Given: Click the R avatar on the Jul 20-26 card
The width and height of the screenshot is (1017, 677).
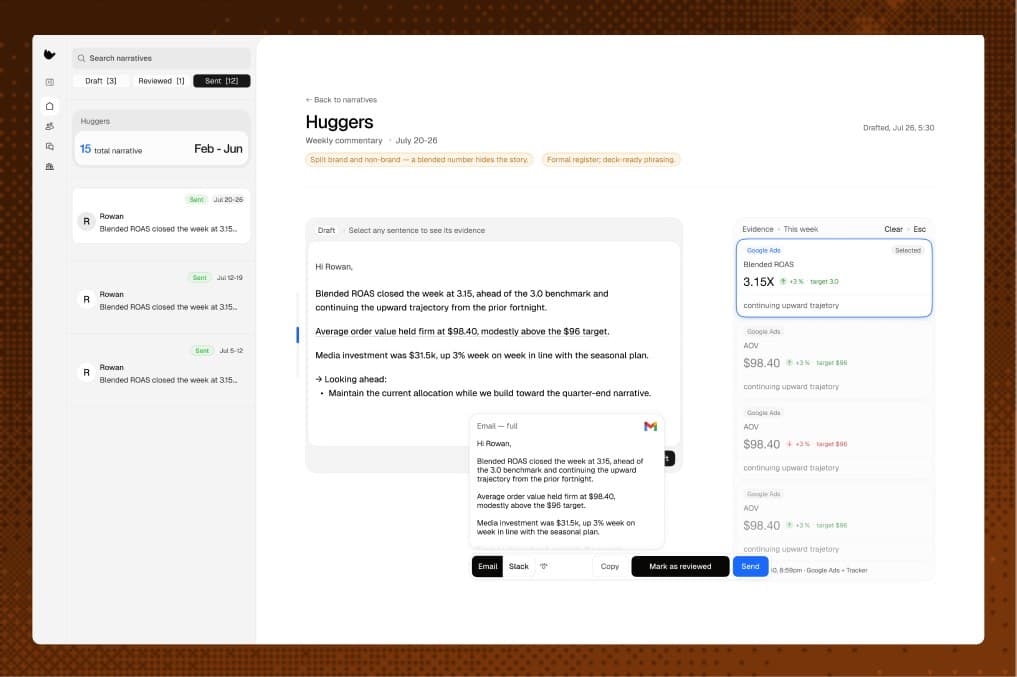Looking at the screenshot, I should point(86,222).
